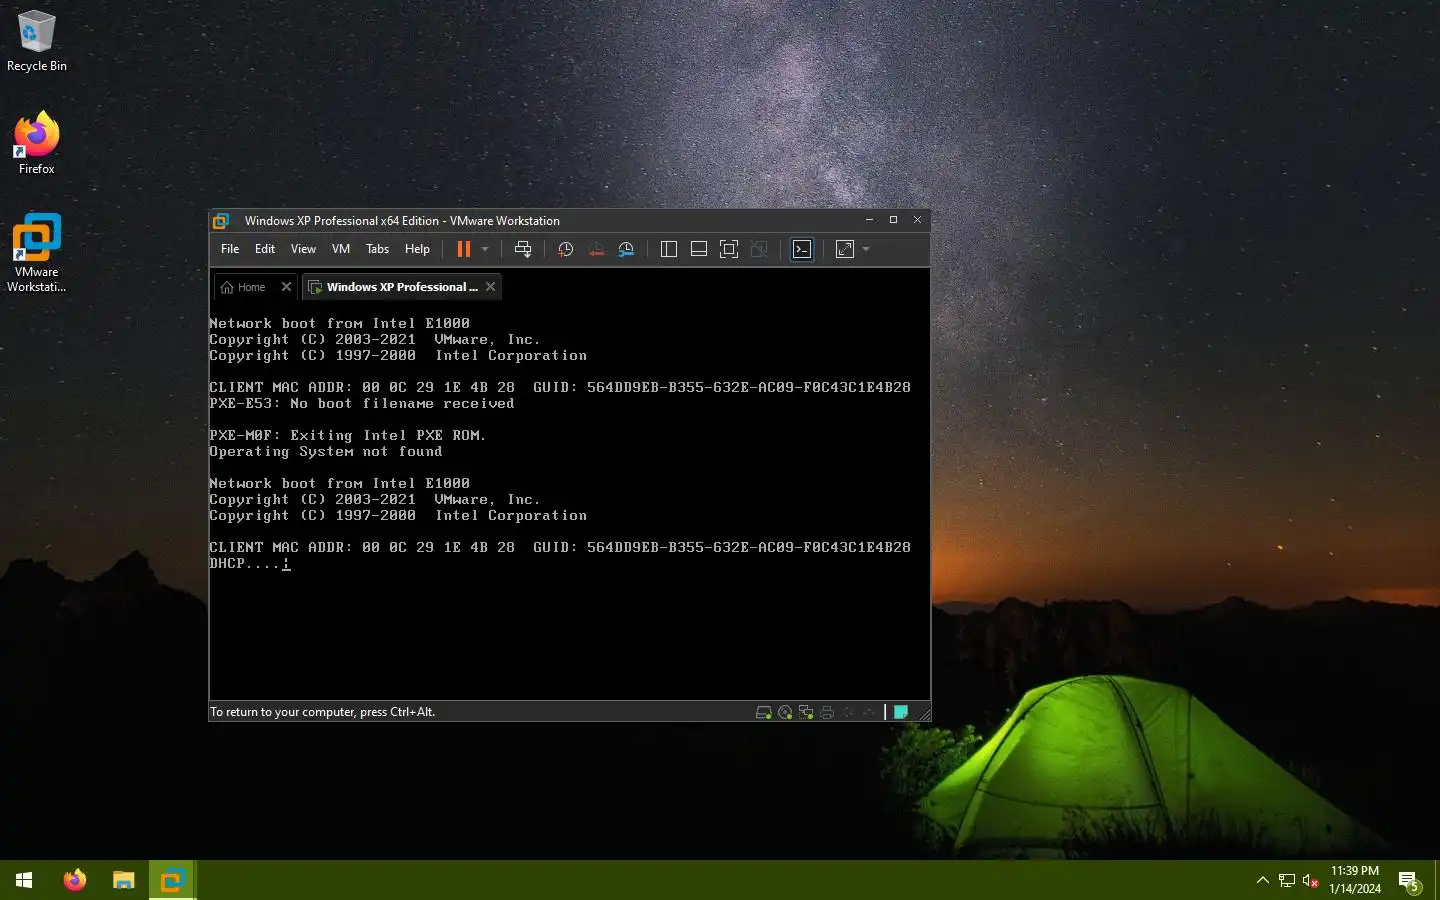The image size is (1440, 900).
Task: Open the View menu
Action: 303,249
